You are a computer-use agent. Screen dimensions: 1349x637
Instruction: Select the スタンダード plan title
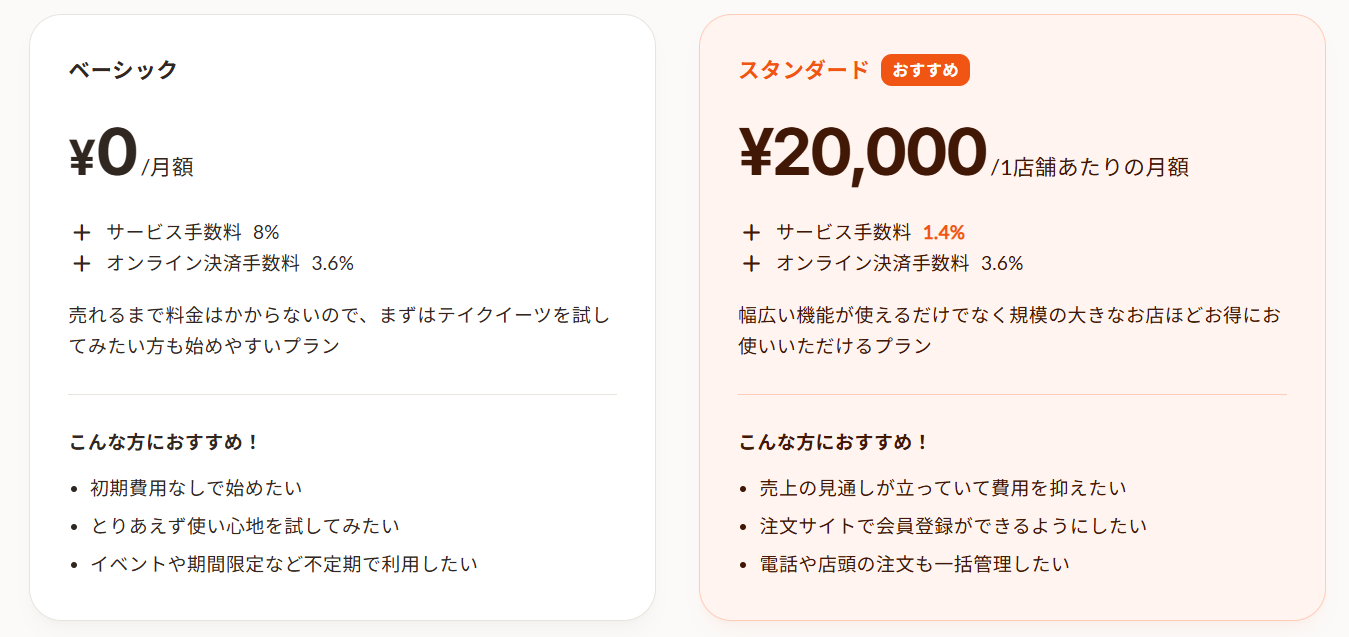804,70
